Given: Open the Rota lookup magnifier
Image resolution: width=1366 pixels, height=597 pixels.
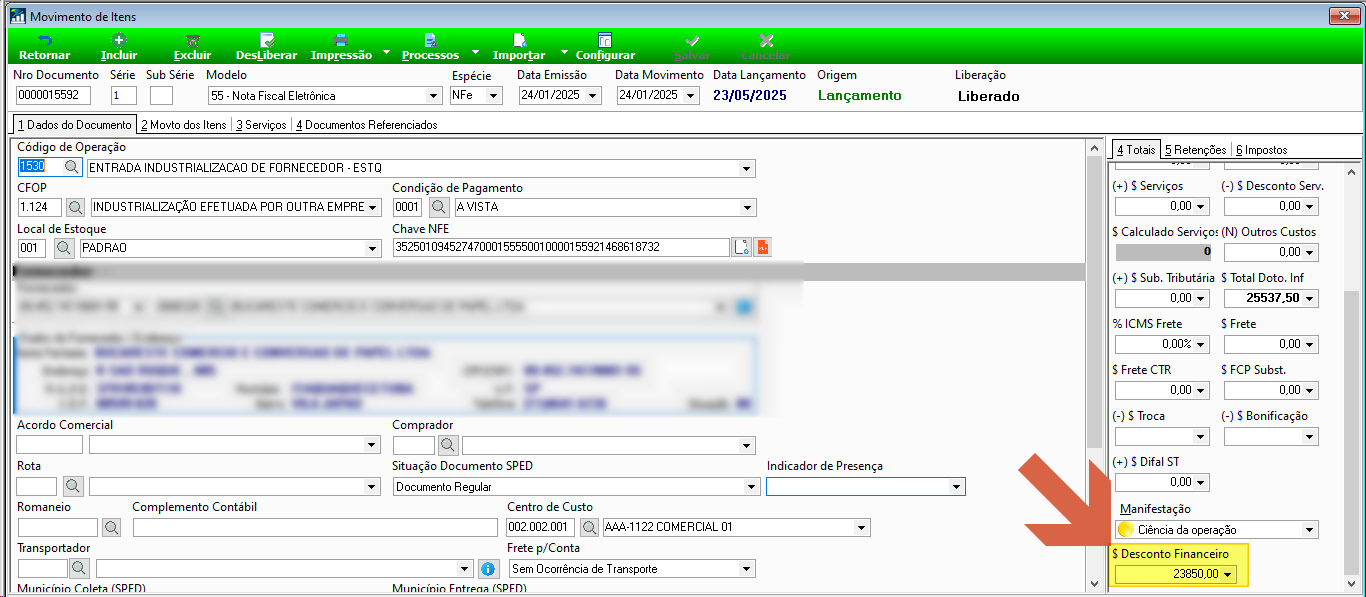Looking at the screenshot, I should pyautogui.click(x=73, y=486).
